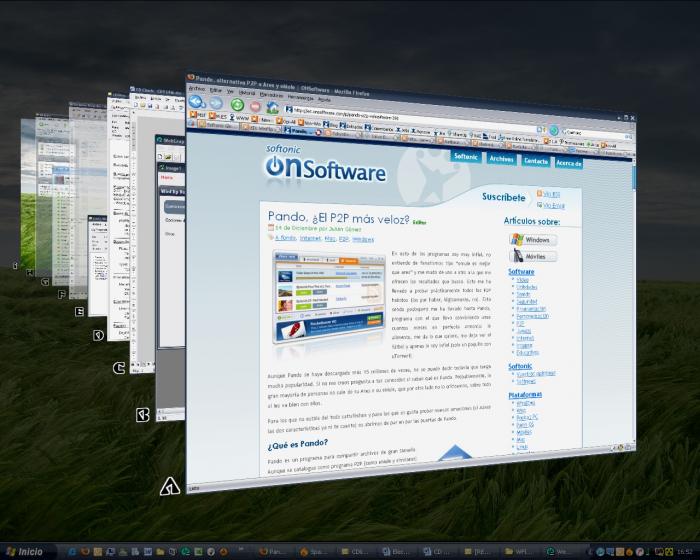700x560 pixels.
Task: Click the Firefox Forward arrow button
Action: pos(216,103)
